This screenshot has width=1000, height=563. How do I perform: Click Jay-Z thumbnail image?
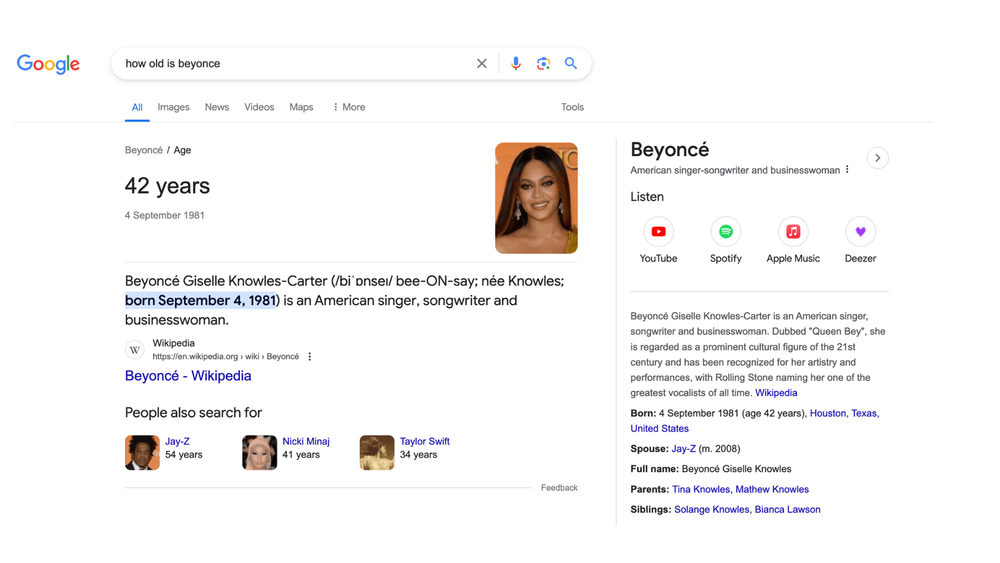click(142, 453)
